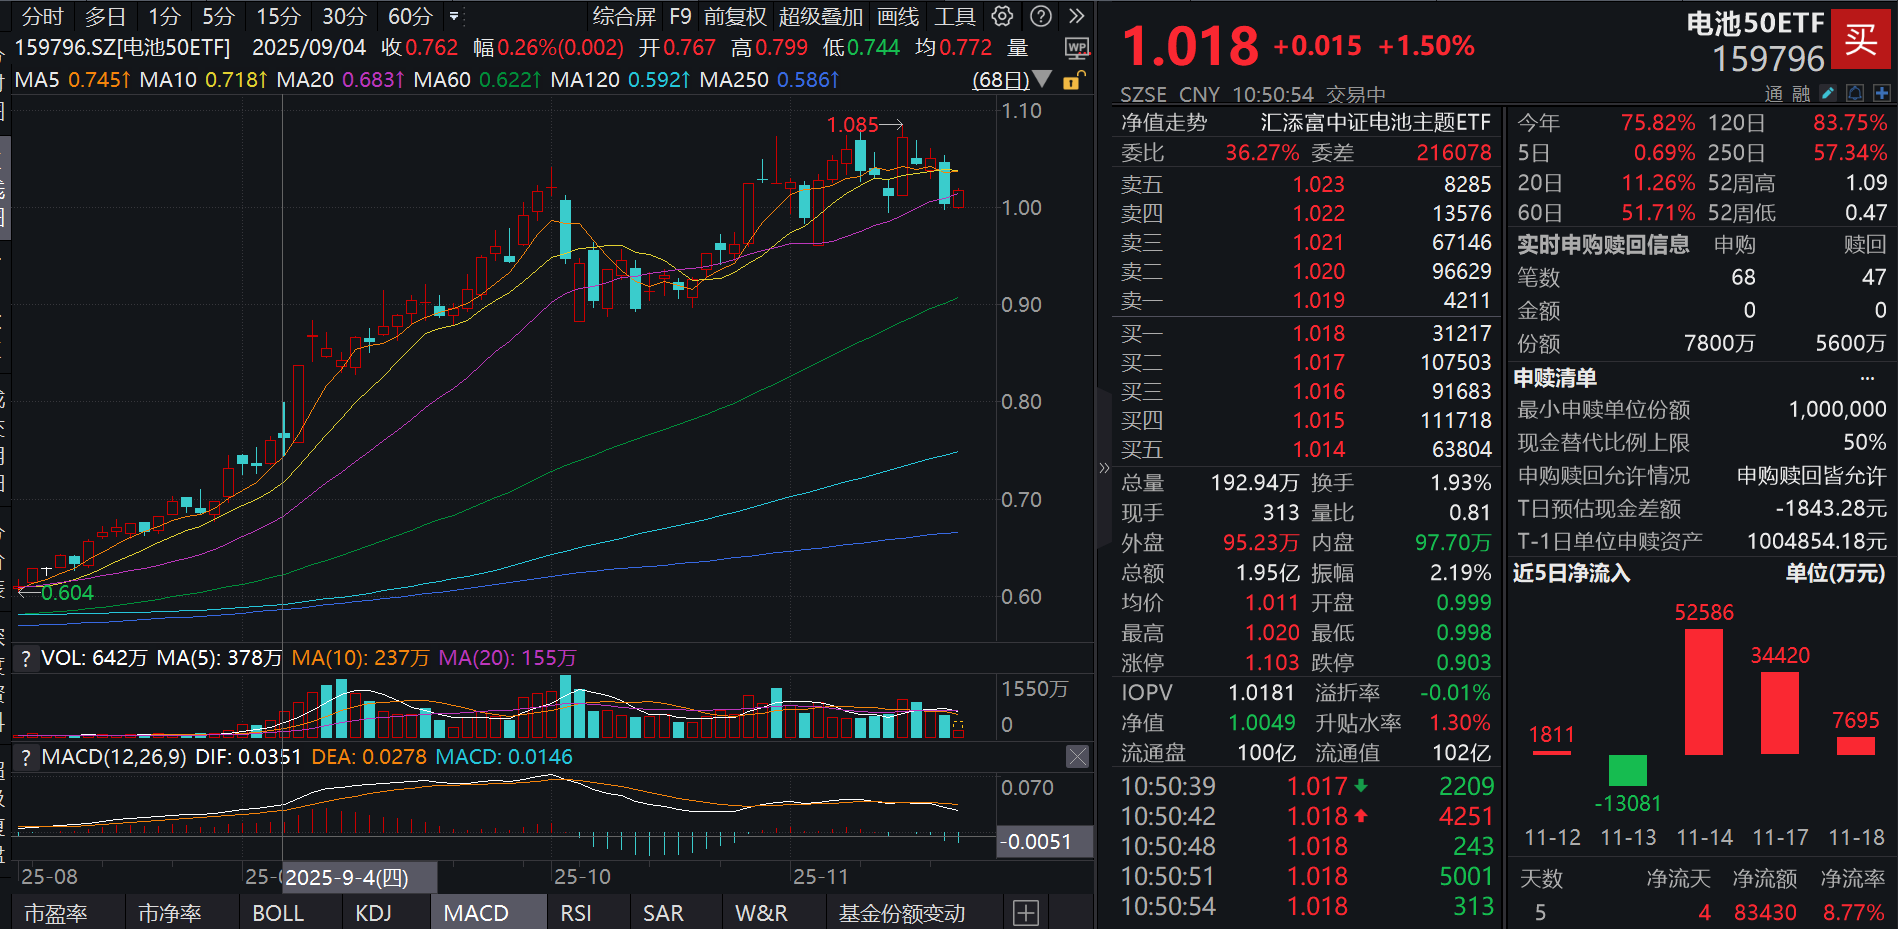
Task: Open the chart settings gear icon
Action: pos(1001,15)
